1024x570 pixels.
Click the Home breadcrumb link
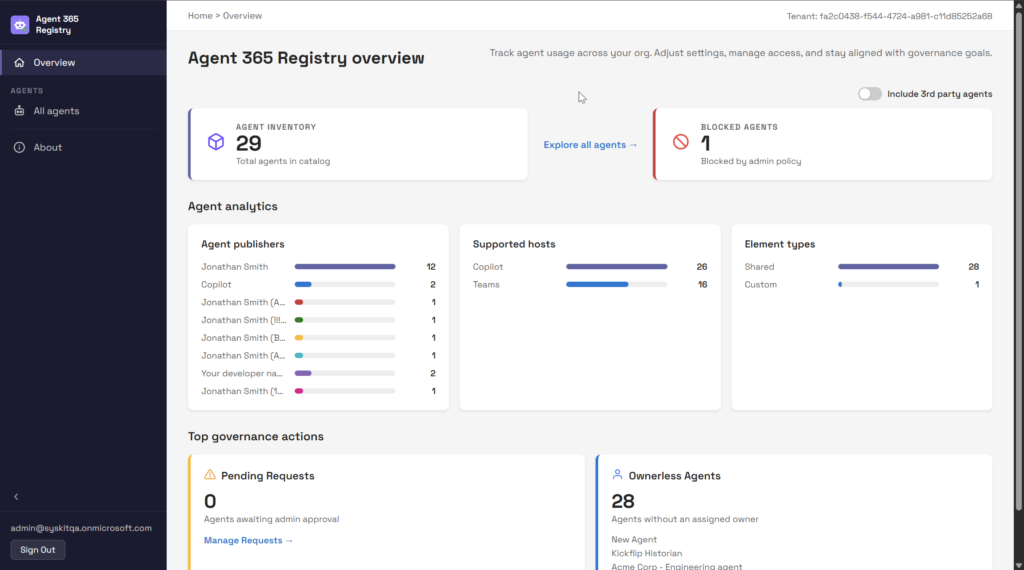pos(200,16)
